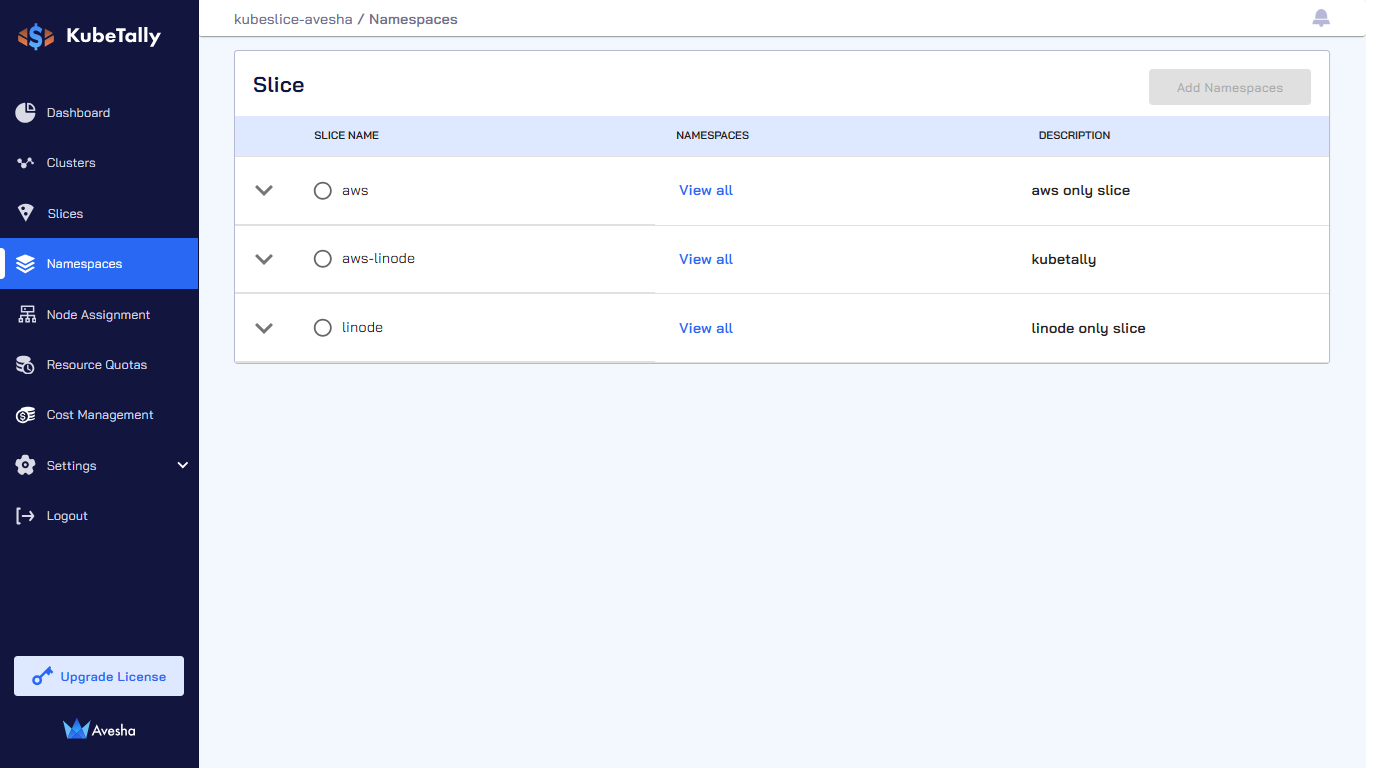
Task: Open the Node Assignment menu item
Action: [x=99, y=314]
